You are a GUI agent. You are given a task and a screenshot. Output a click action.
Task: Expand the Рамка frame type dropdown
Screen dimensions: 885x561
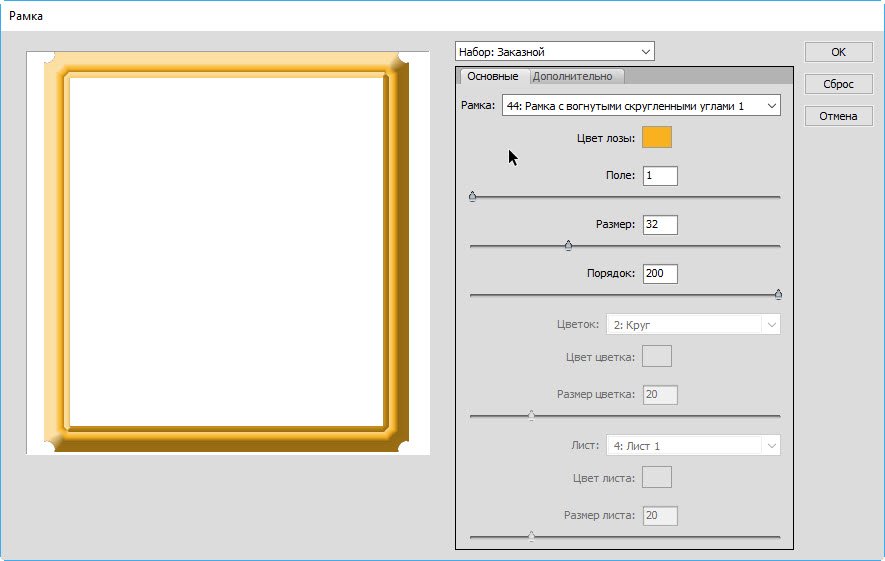(640, 106)
